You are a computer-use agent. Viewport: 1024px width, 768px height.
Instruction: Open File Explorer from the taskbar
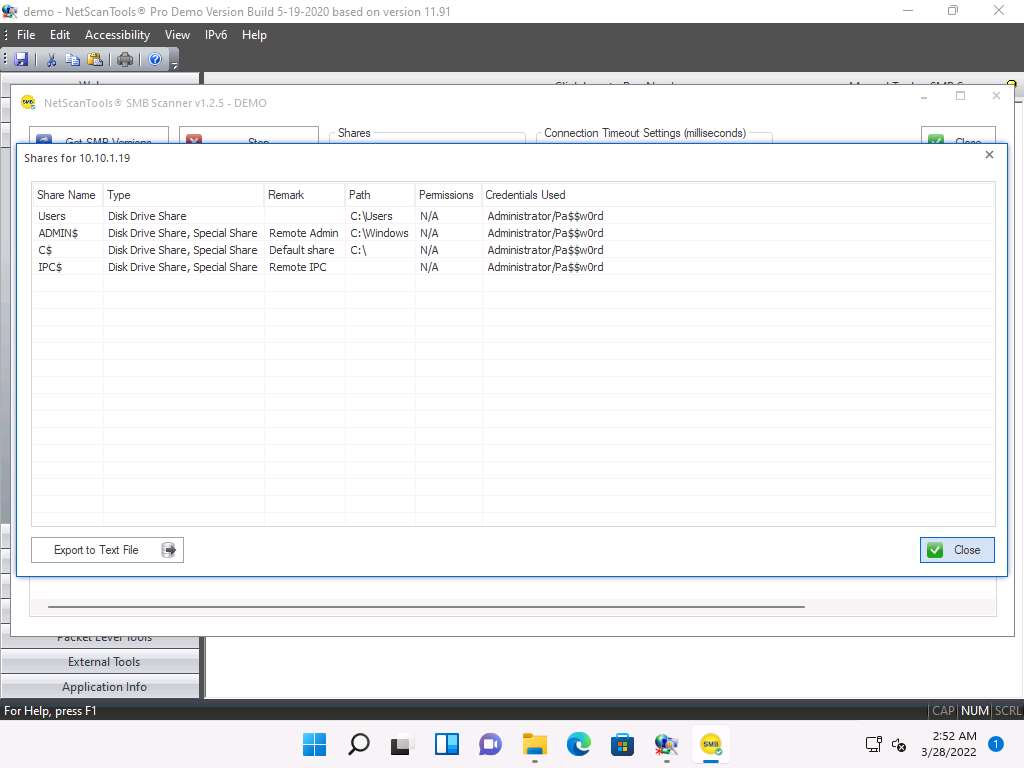pyautogui.click(x=534, y=744)
